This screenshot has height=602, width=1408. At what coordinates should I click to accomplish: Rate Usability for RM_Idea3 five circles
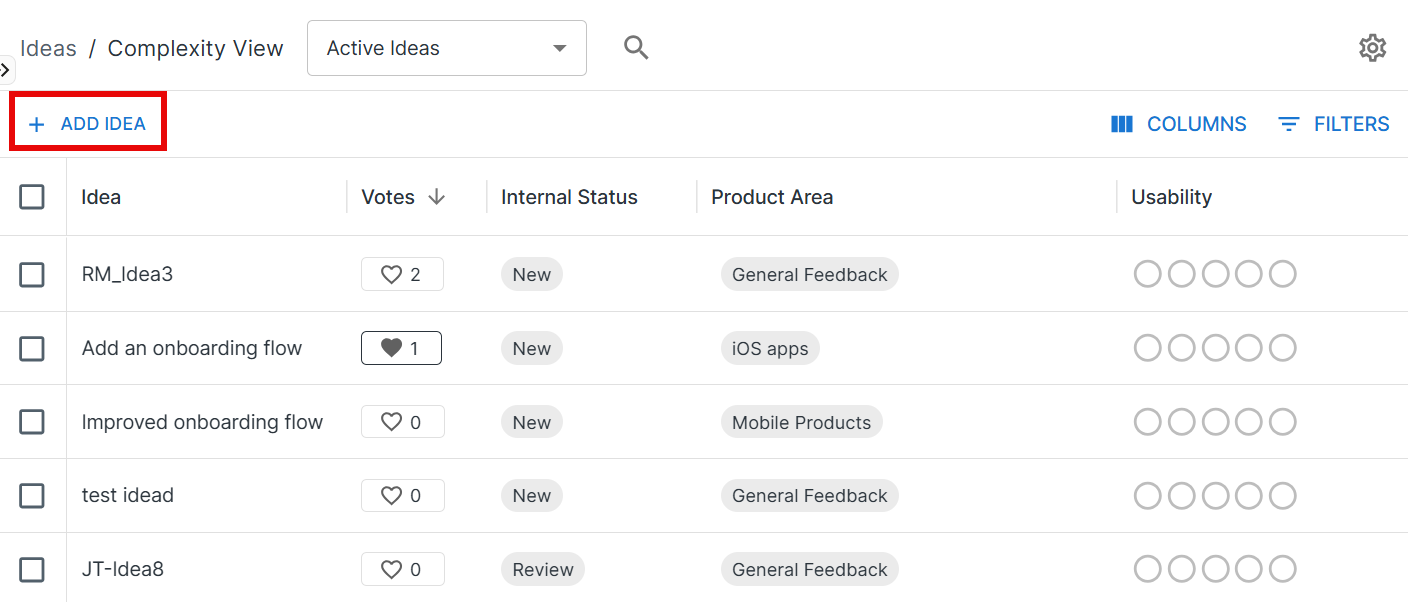point(1283,273)
